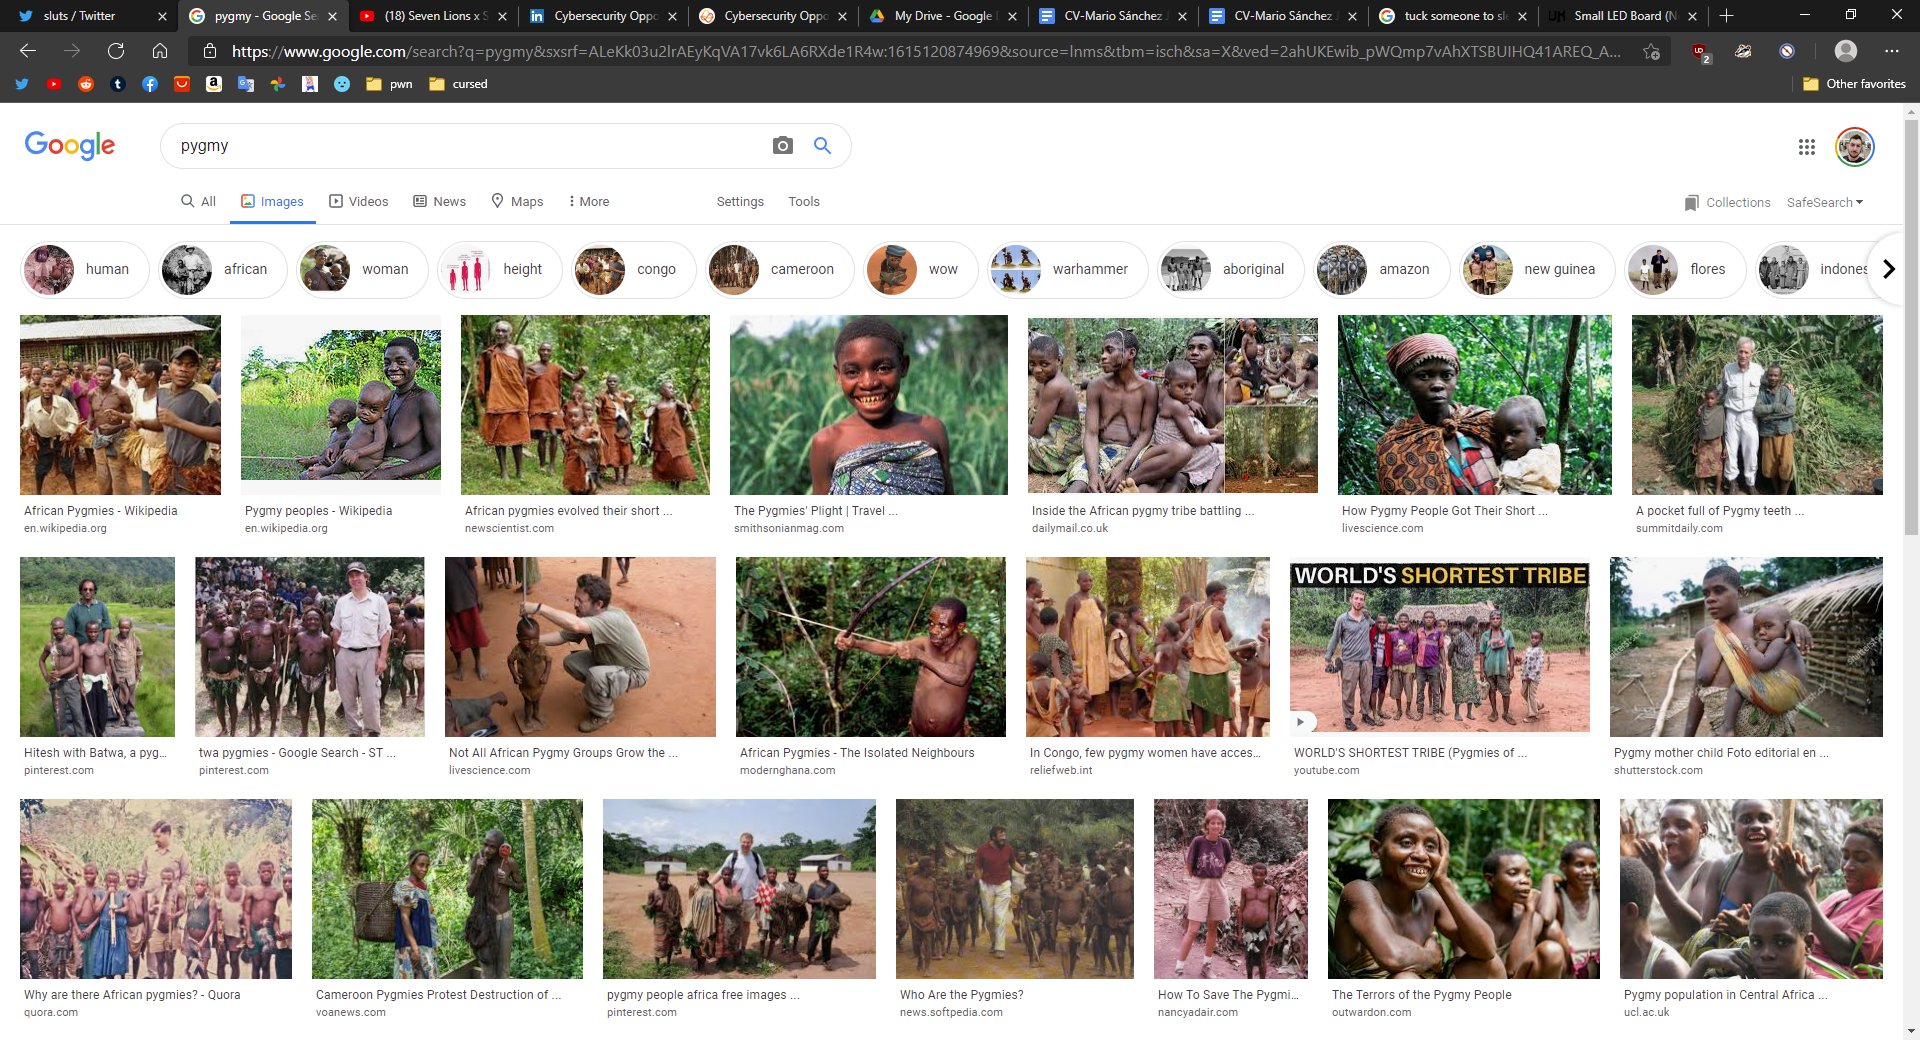Open the 'pwn' bookmarks folder
Viewport: 1920px width, 1040px height.
(x=390, y=84)
